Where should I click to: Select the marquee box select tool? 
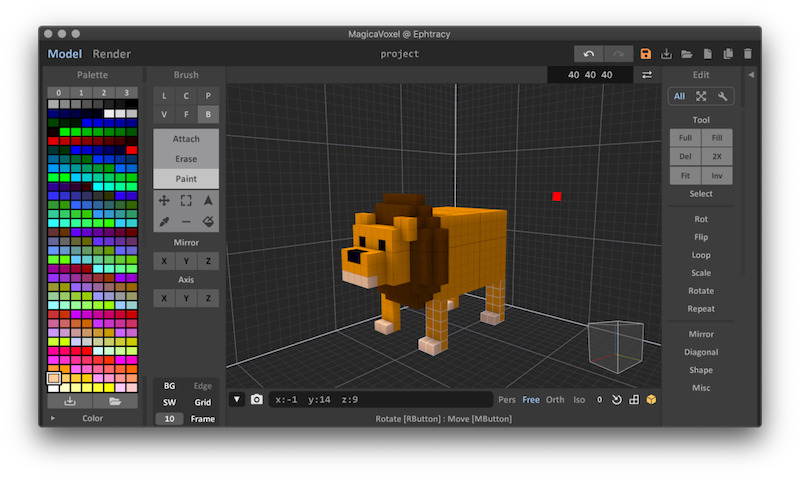coord(186,200)
